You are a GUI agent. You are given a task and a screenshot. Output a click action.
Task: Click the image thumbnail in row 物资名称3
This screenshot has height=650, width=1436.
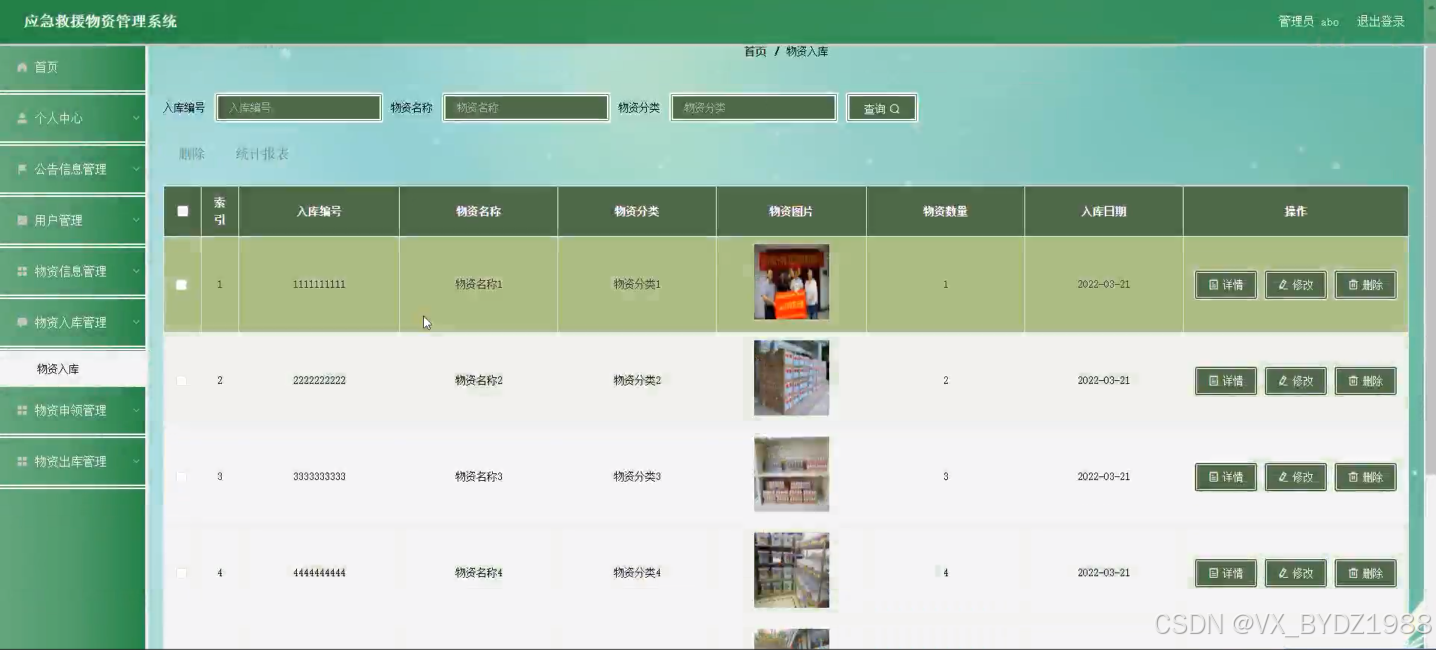[x=791, y=474]
